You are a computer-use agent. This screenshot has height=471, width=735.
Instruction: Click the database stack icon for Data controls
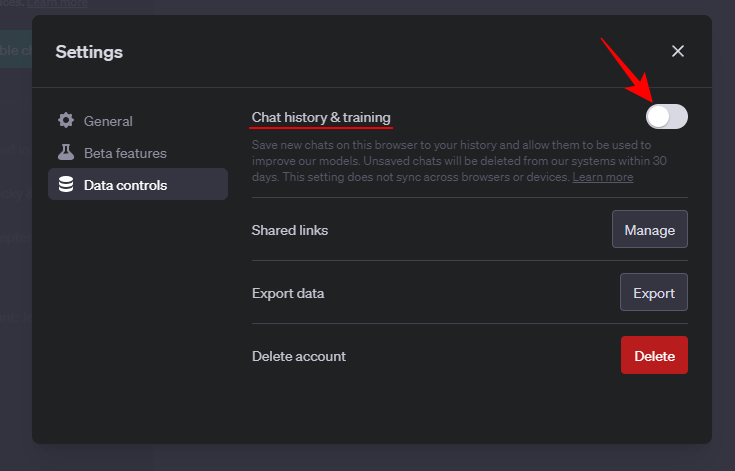point(66,185)
